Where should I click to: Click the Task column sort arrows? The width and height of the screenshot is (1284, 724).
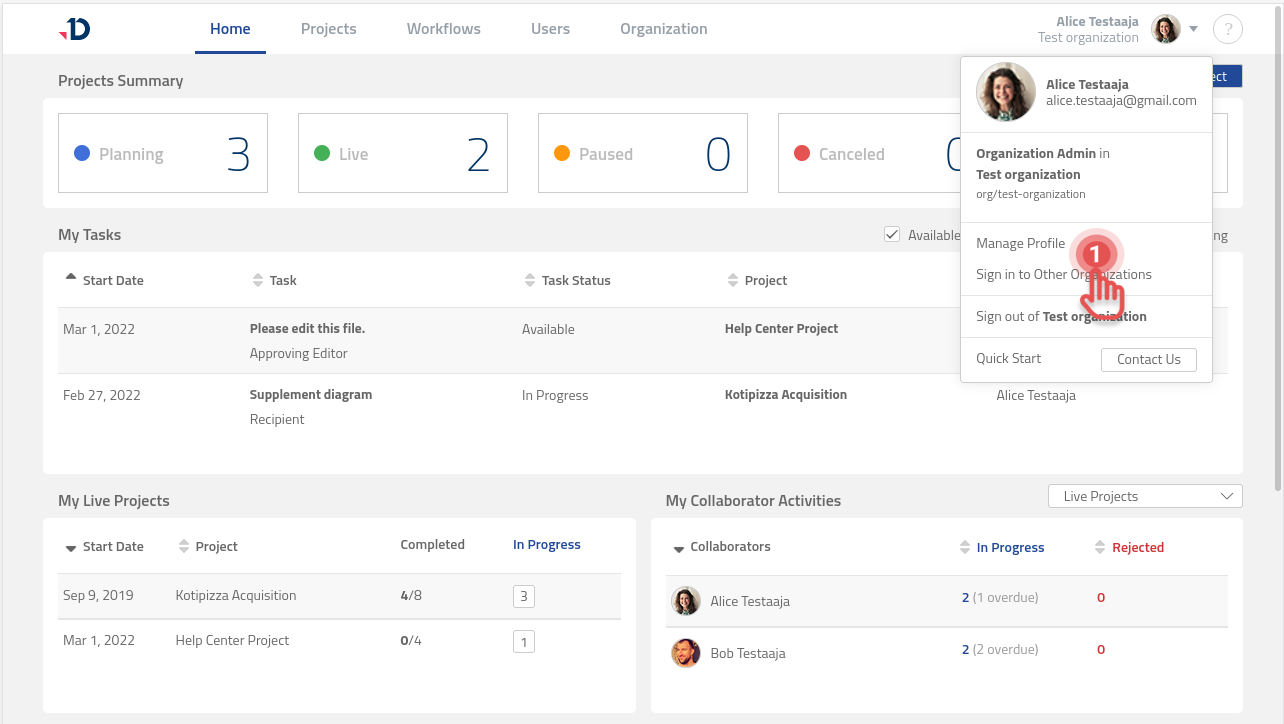[x=256, y=280]
